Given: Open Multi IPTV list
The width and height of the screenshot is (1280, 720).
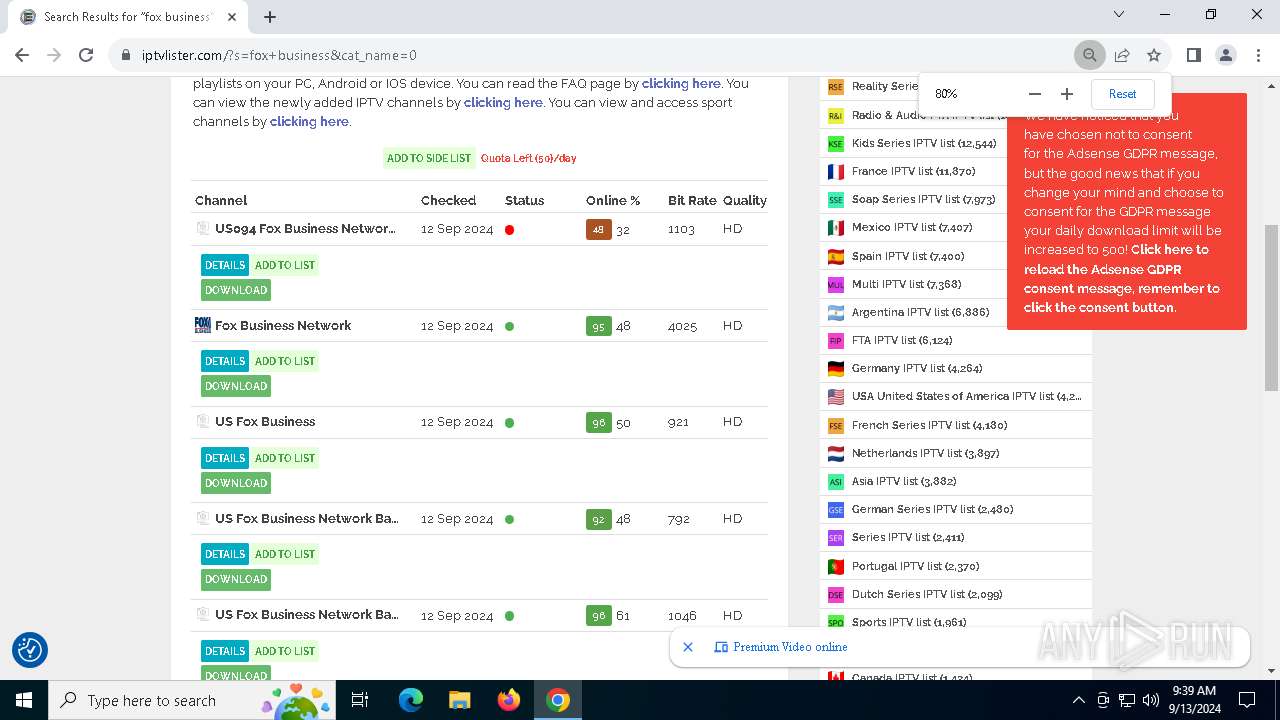Looking at the screenshot, I should point(906,284).
